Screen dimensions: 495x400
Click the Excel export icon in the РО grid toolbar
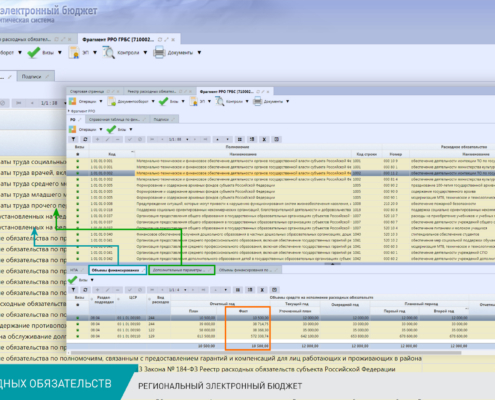coord(264,139)
